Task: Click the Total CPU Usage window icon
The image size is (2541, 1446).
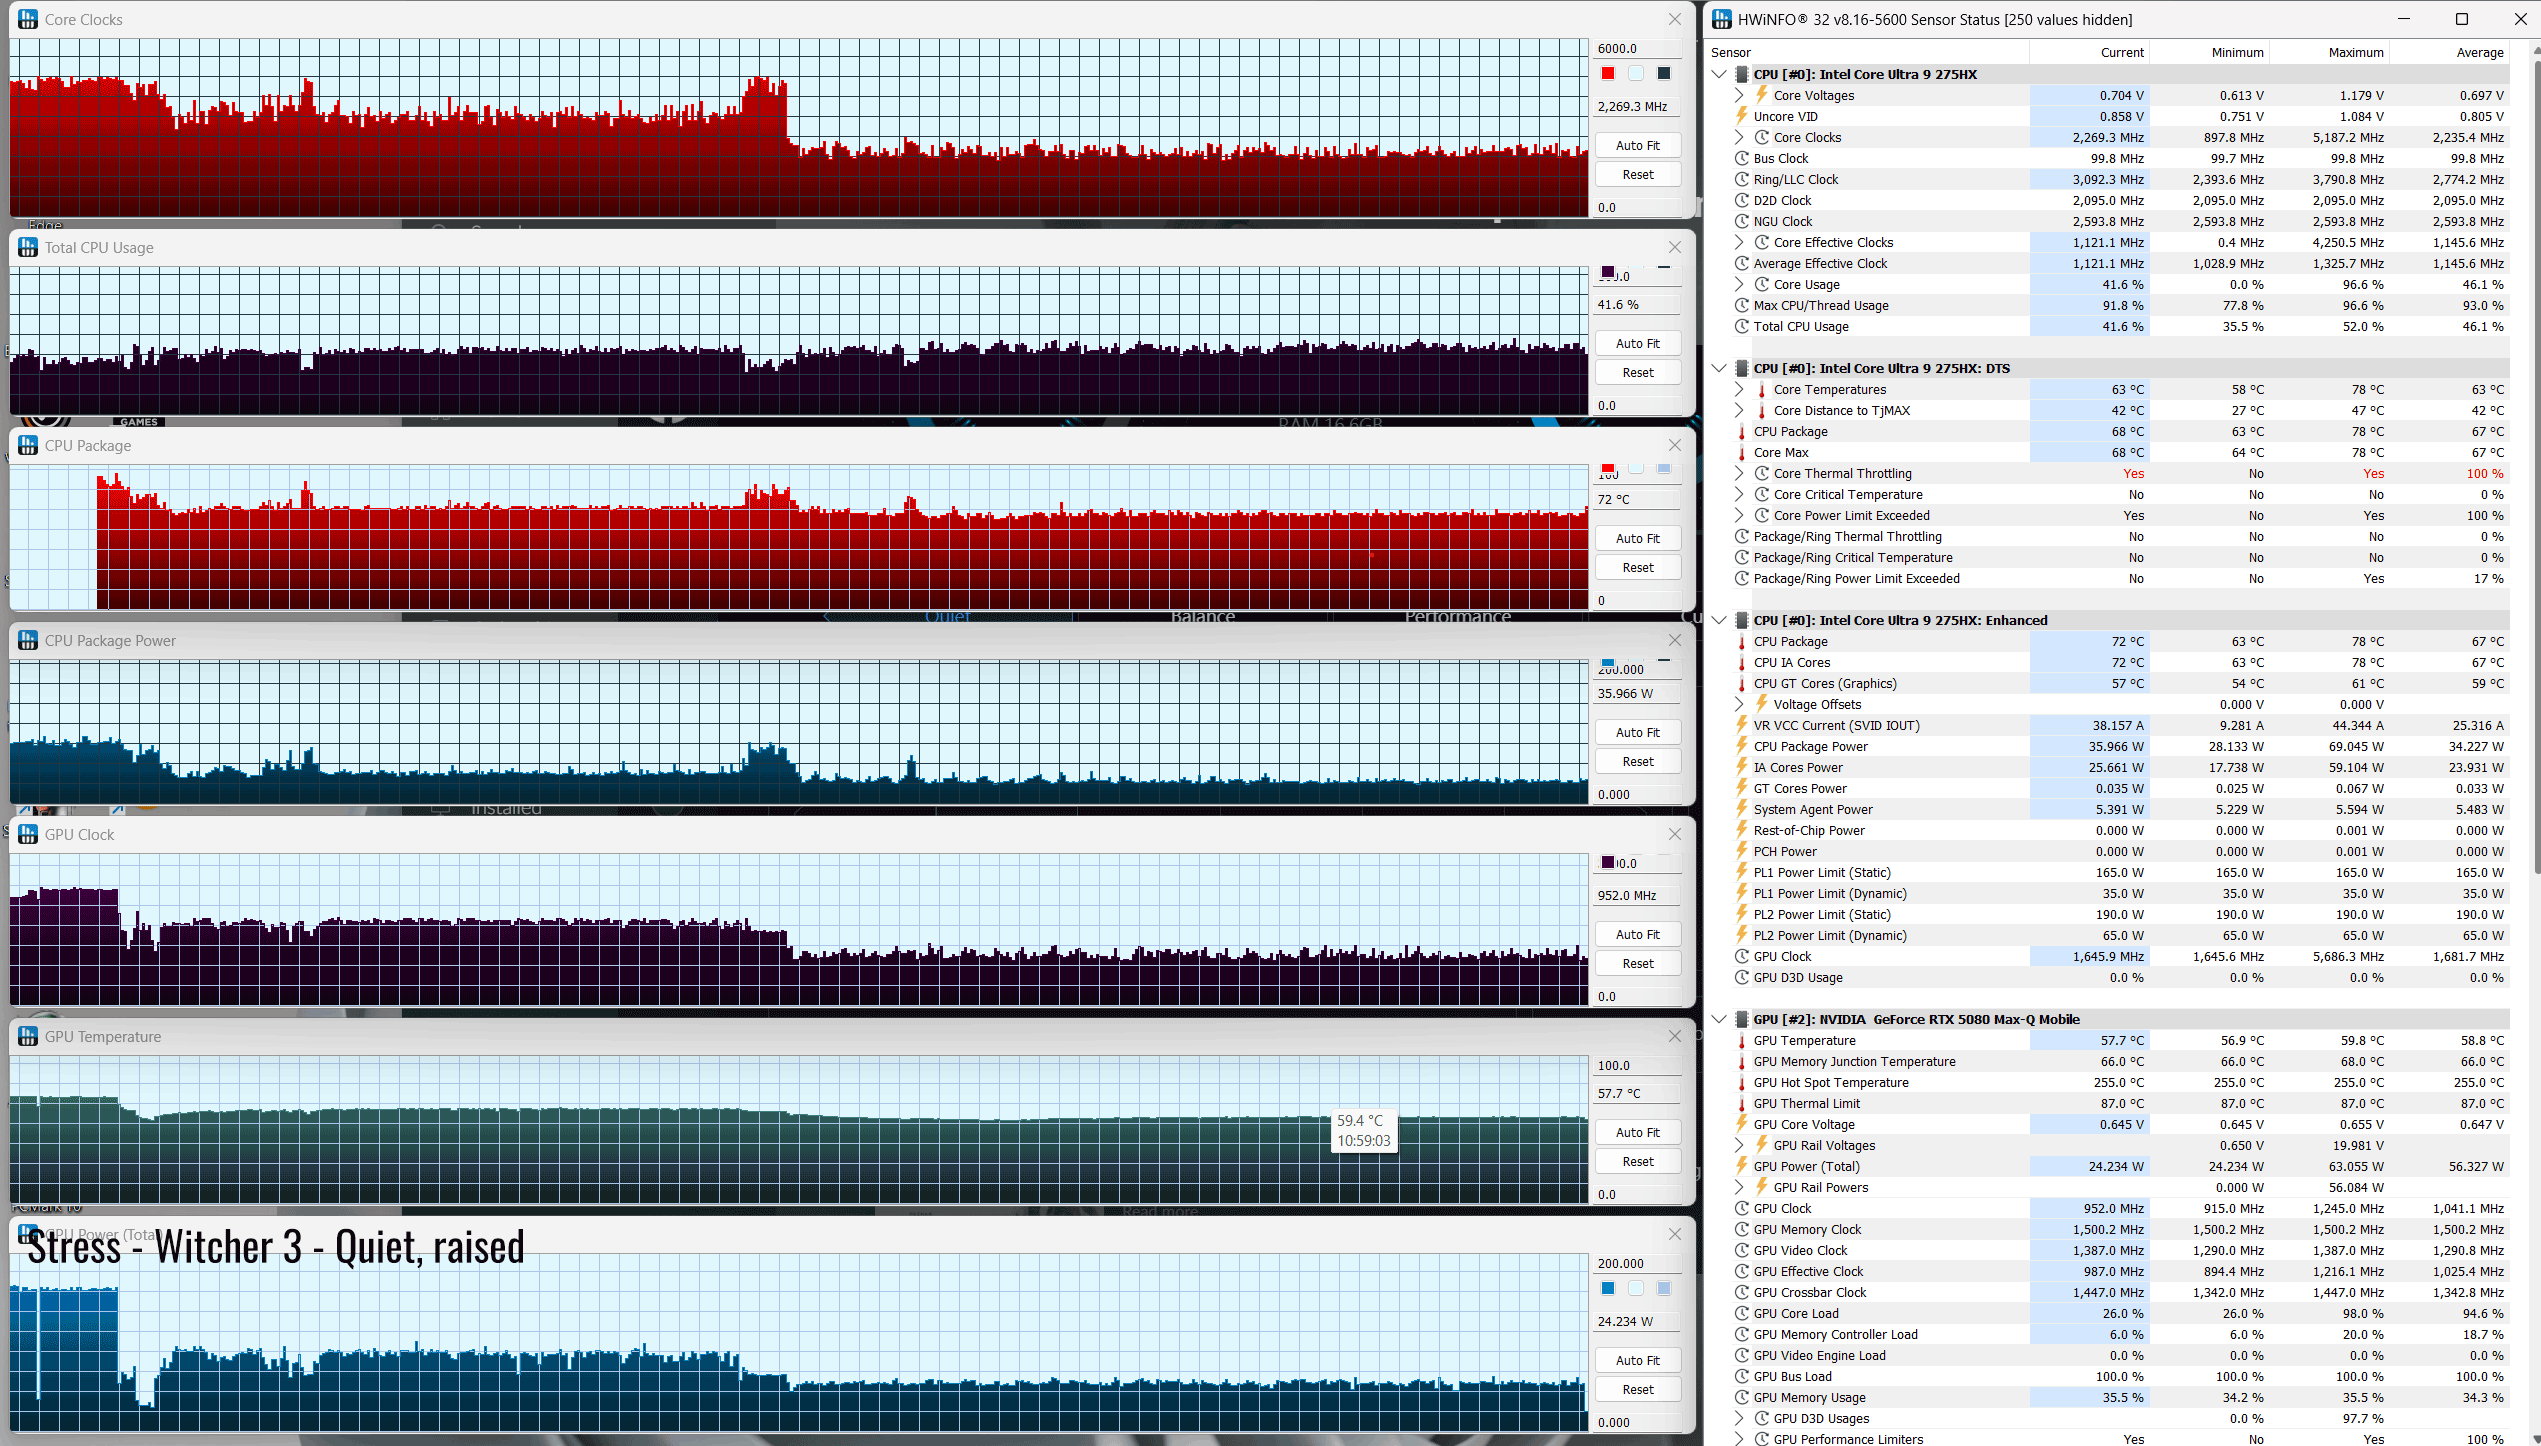Action: point(28,247)
